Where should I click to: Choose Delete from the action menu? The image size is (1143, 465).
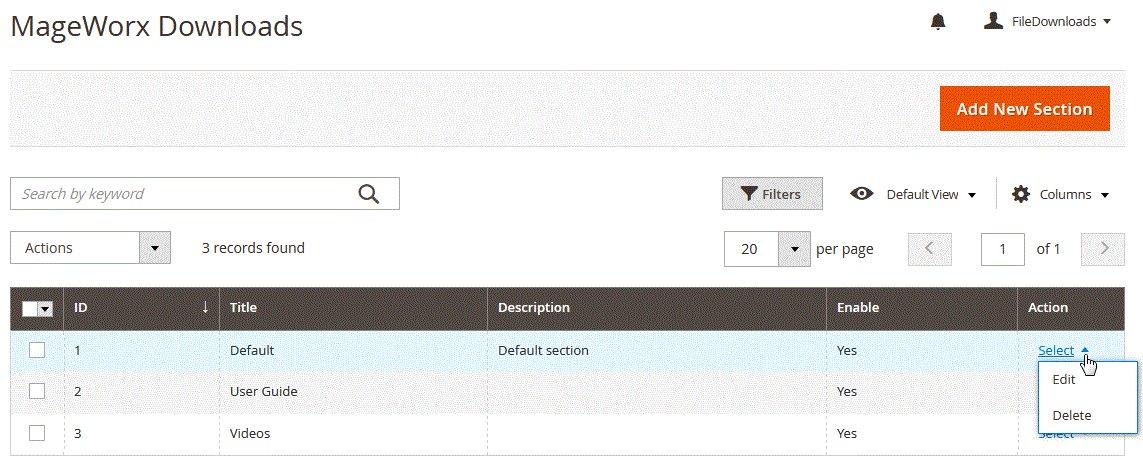click(1072, 415)
